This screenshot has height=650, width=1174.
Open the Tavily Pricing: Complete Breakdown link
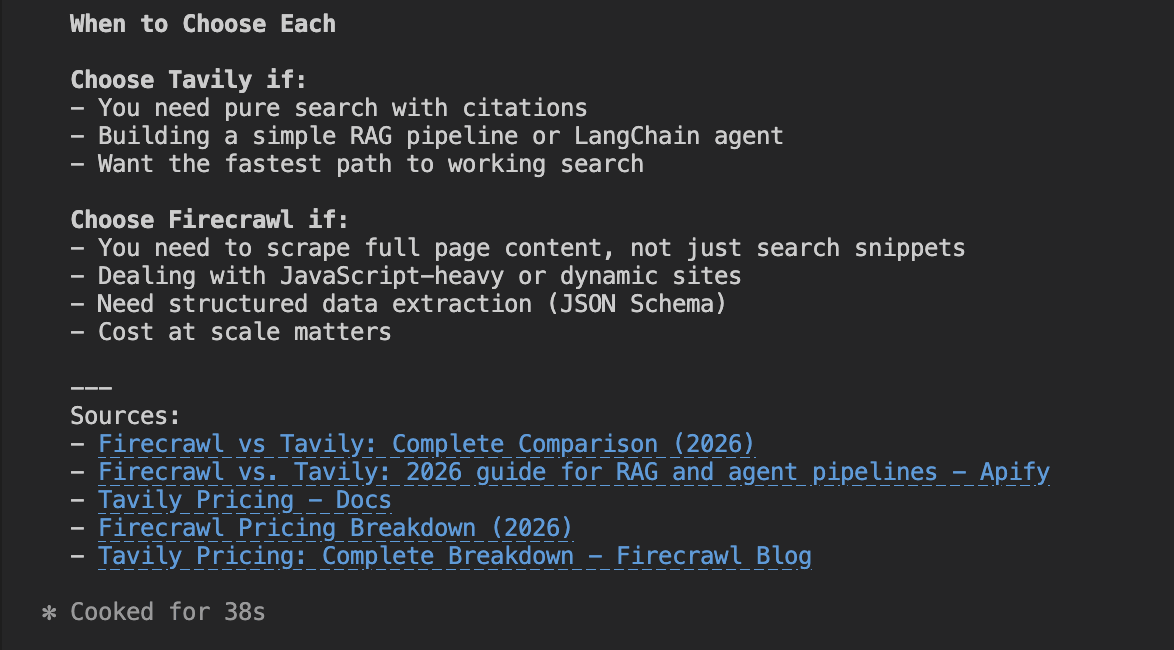point(454,556)
